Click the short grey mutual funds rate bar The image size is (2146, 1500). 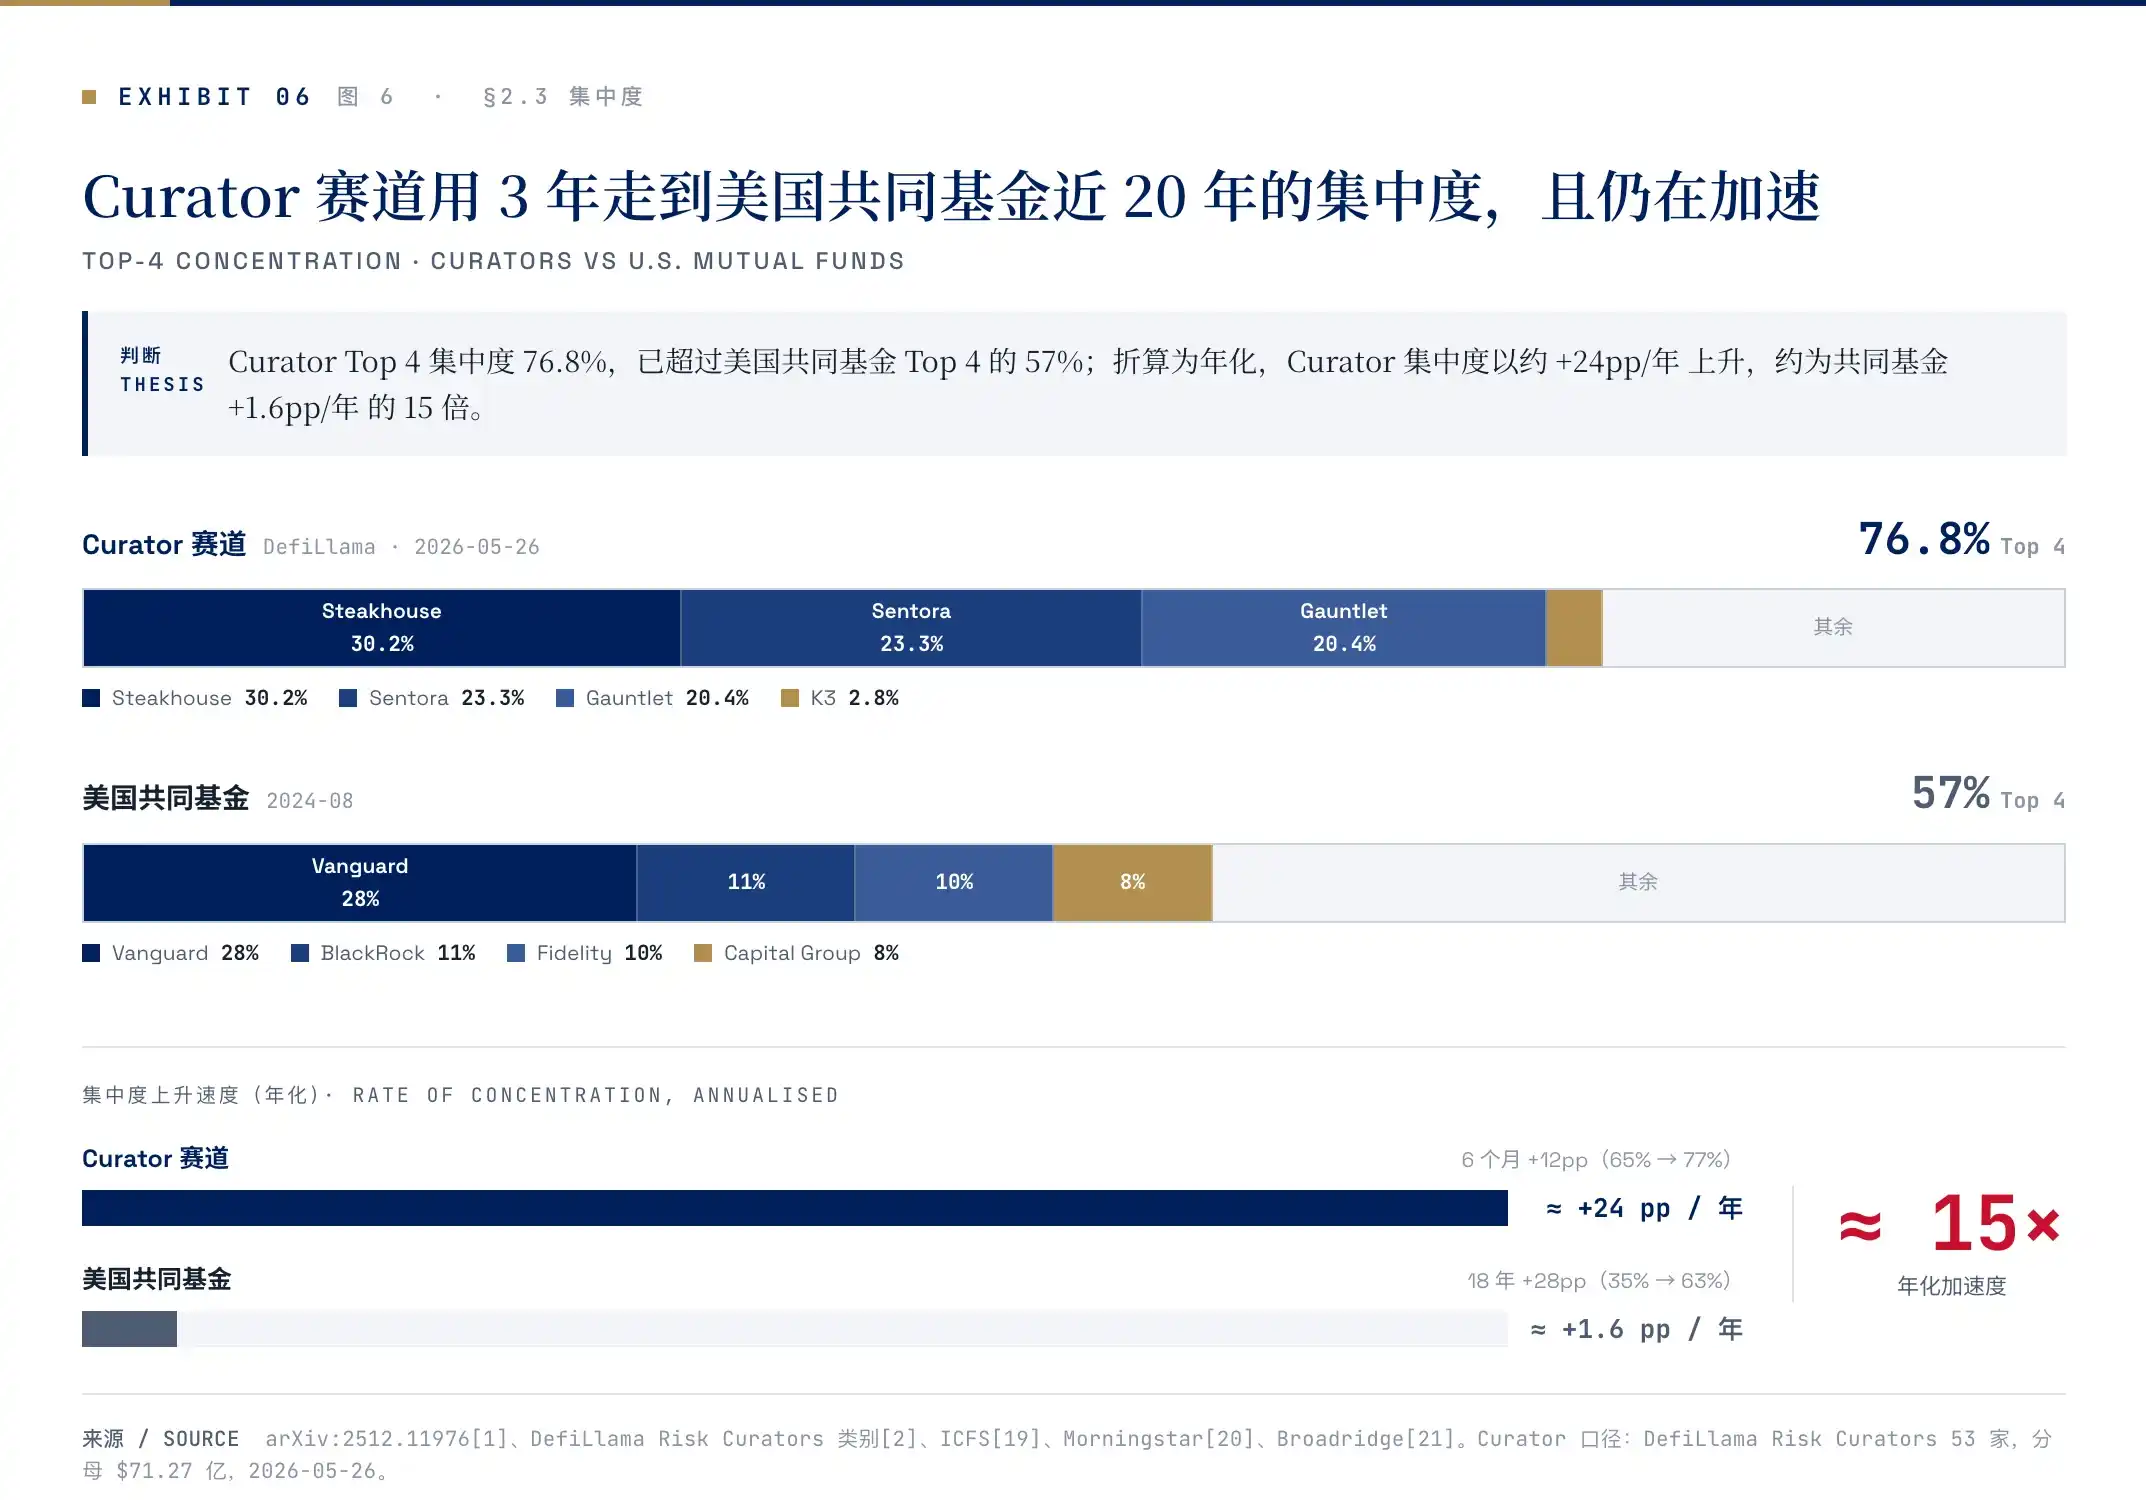129,1329
